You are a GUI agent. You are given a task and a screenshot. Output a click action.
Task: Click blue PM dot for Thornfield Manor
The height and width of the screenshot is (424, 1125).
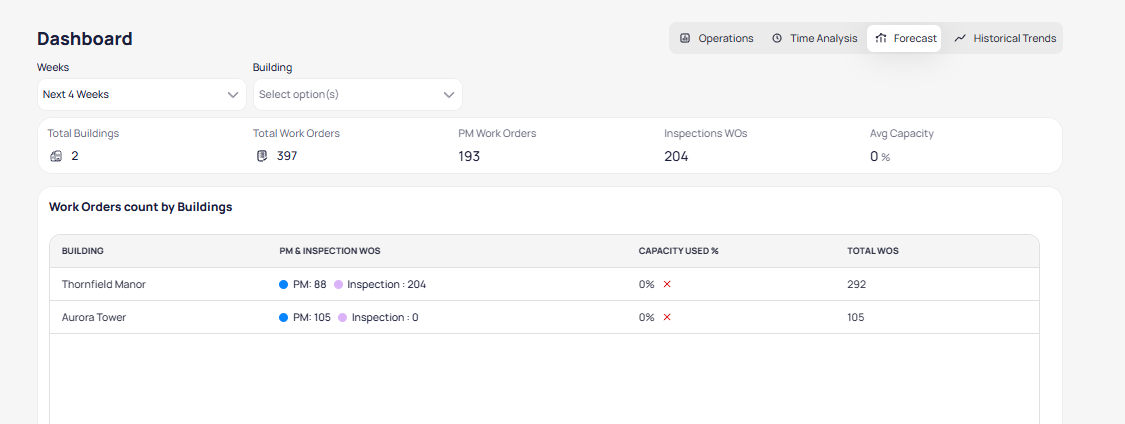click(284, 284)
